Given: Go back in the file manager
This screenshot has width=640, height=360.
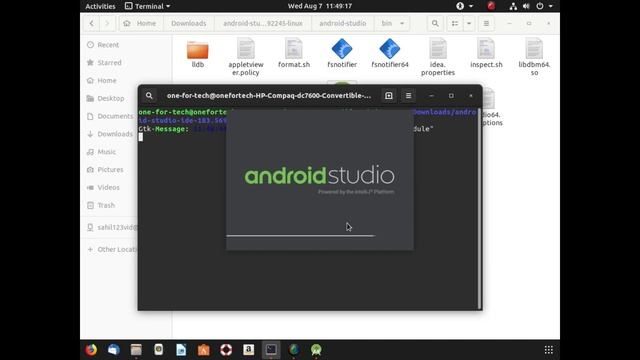Looking at the screenshot, I should pyautogui.click(x=91, y=24).
